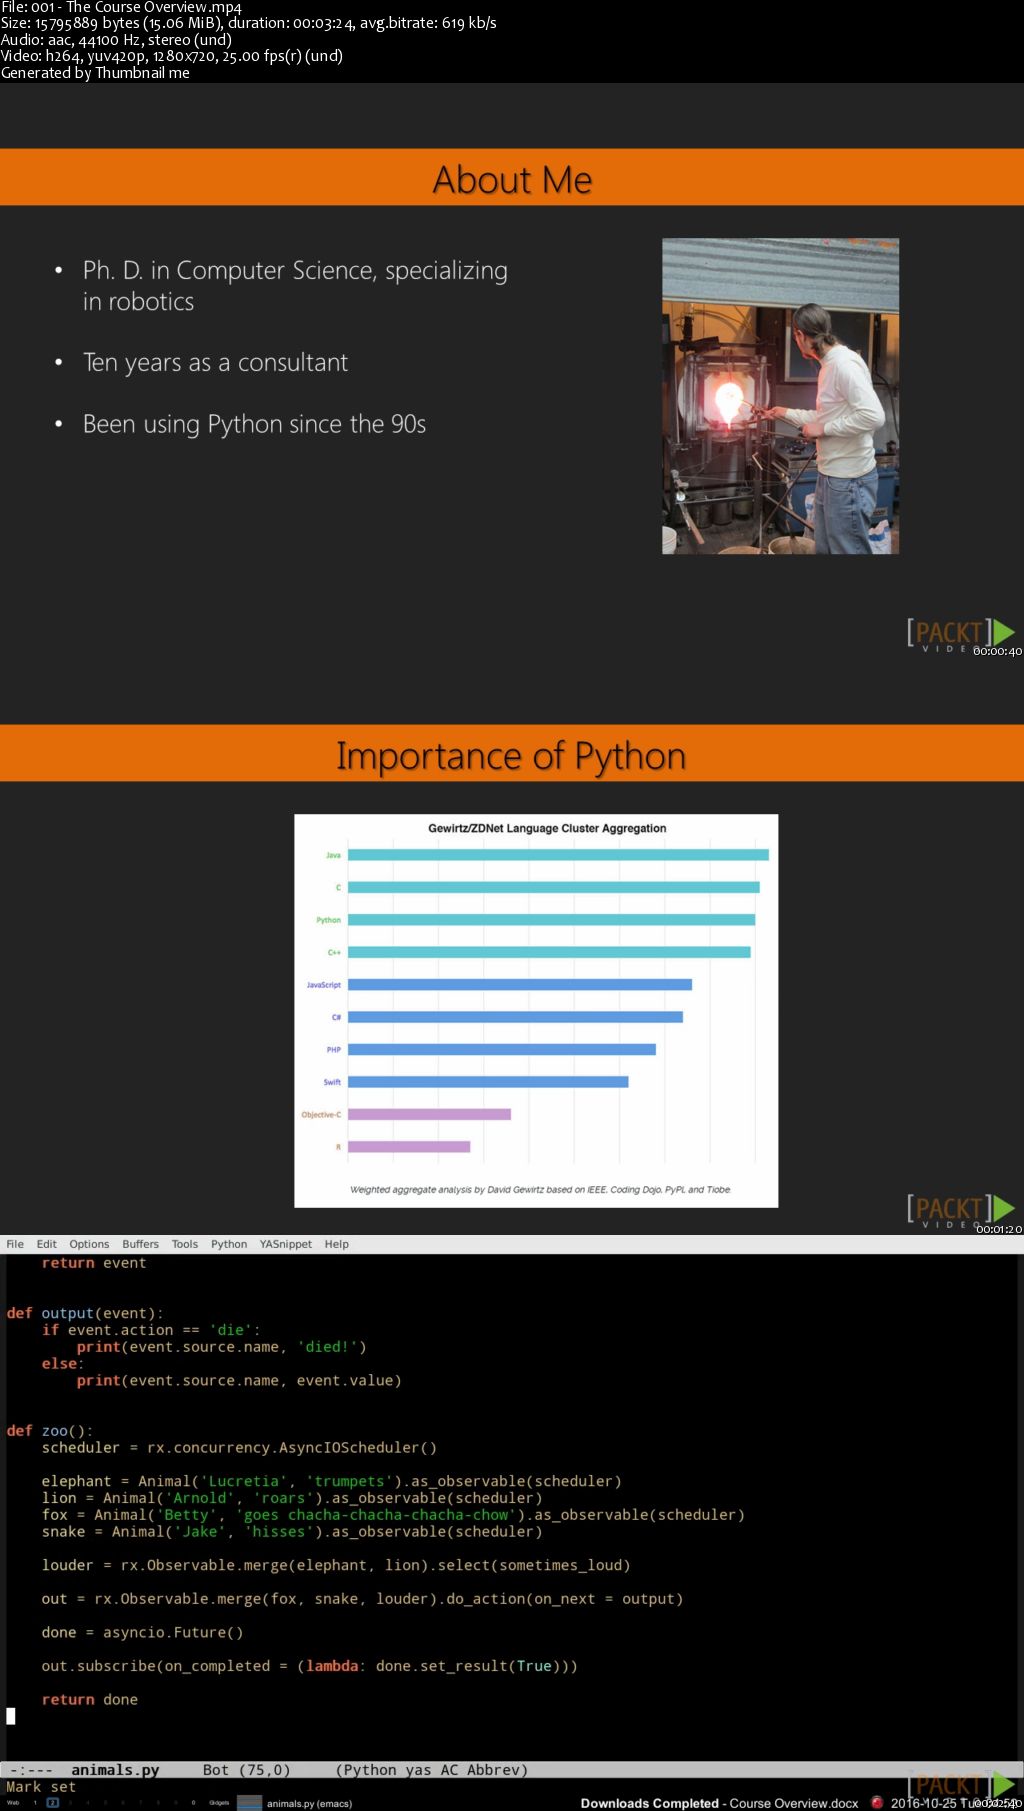Image resolution: width=1024 pixels, height=1811 pixels.
Task: Click the 'def output(event):' line
Action: click(x=84, y=1313)
